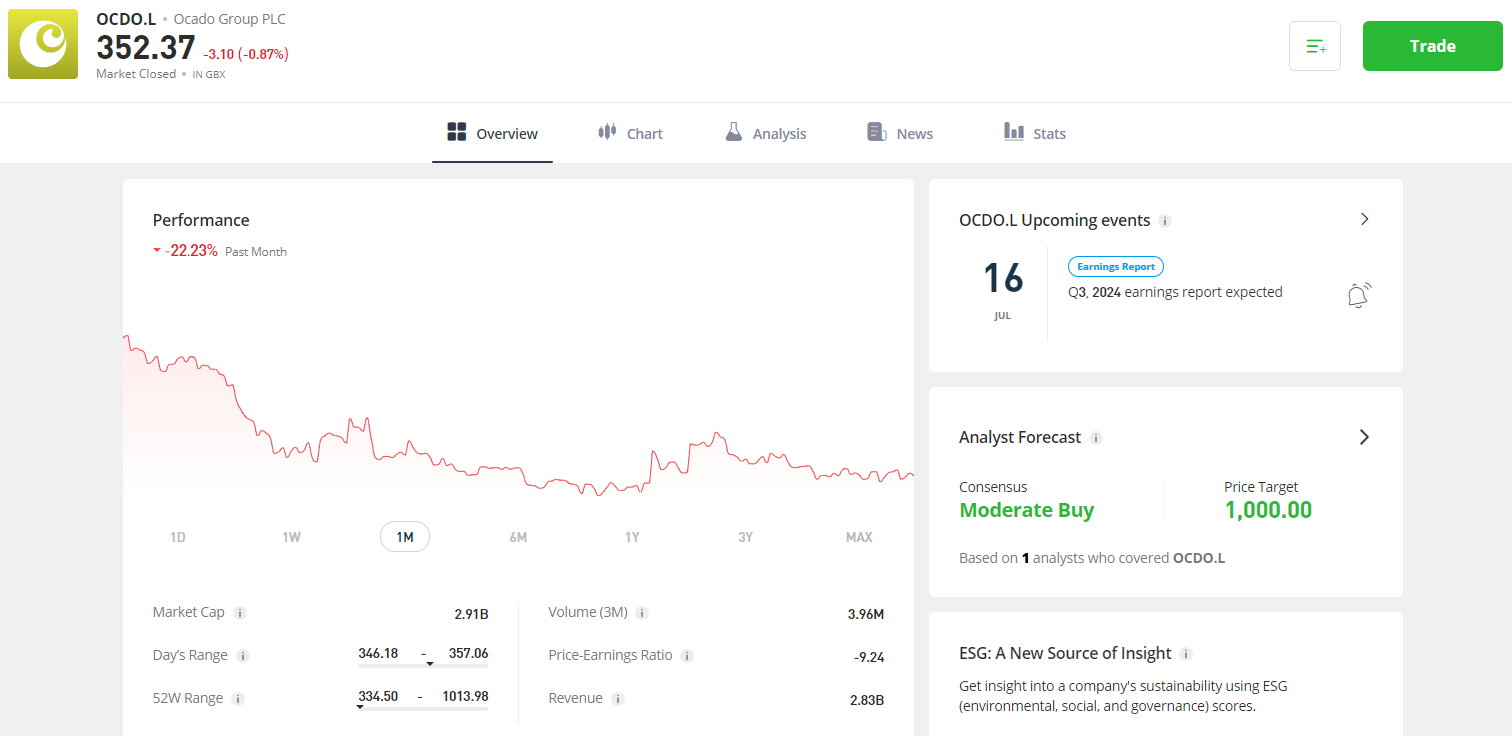Click info icon next to ESG heading
1512x736 pixels.
pos(1186,654)
